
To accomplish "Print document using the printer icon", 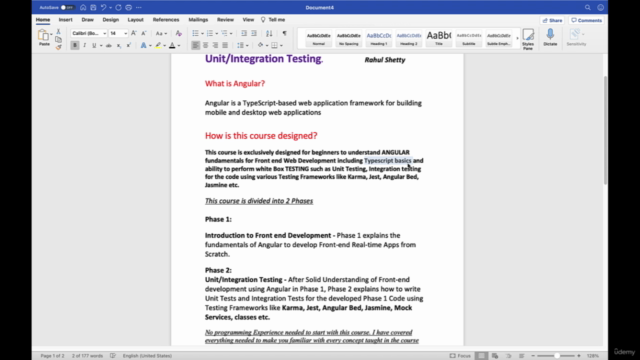I will [129, 7].
